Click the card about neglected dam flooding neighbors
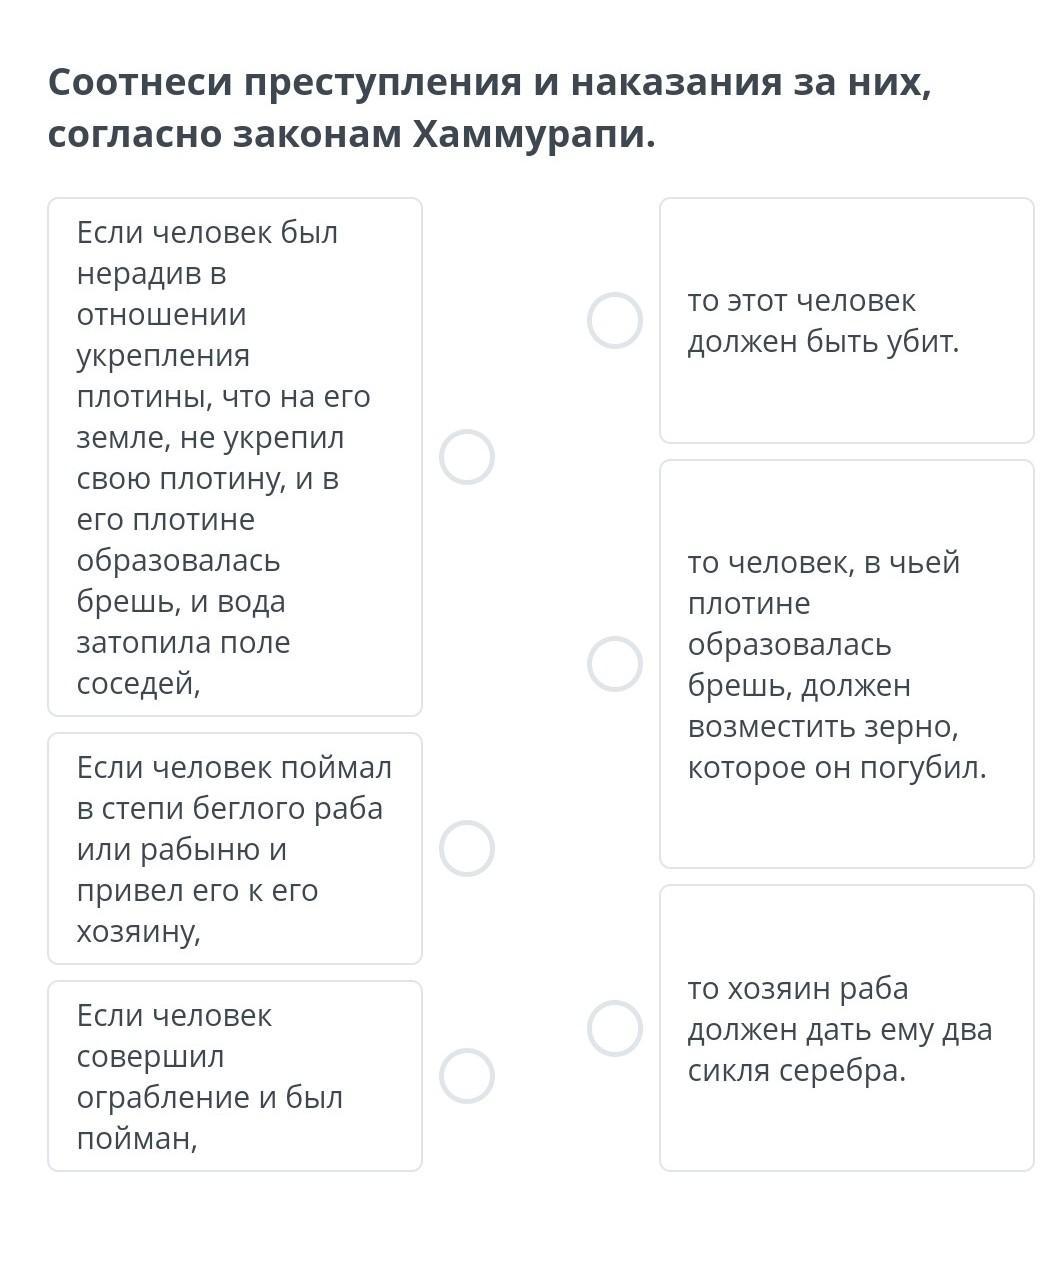The width and height of the screenshot is (1041, 1275). click(235, 457)
